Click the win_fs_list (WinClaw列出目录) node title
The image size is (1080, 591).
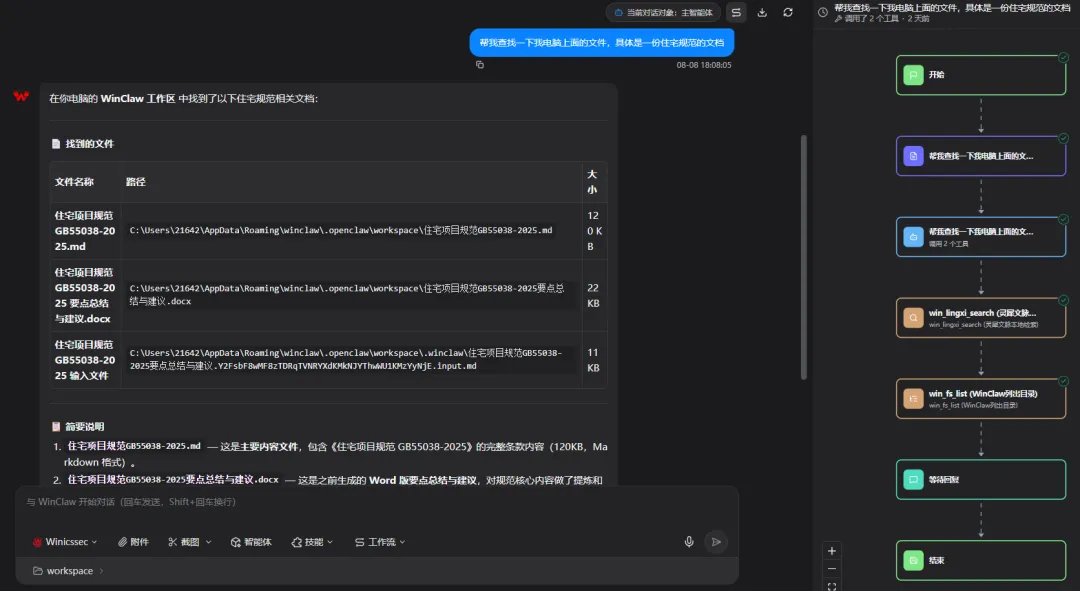[983, 394]
